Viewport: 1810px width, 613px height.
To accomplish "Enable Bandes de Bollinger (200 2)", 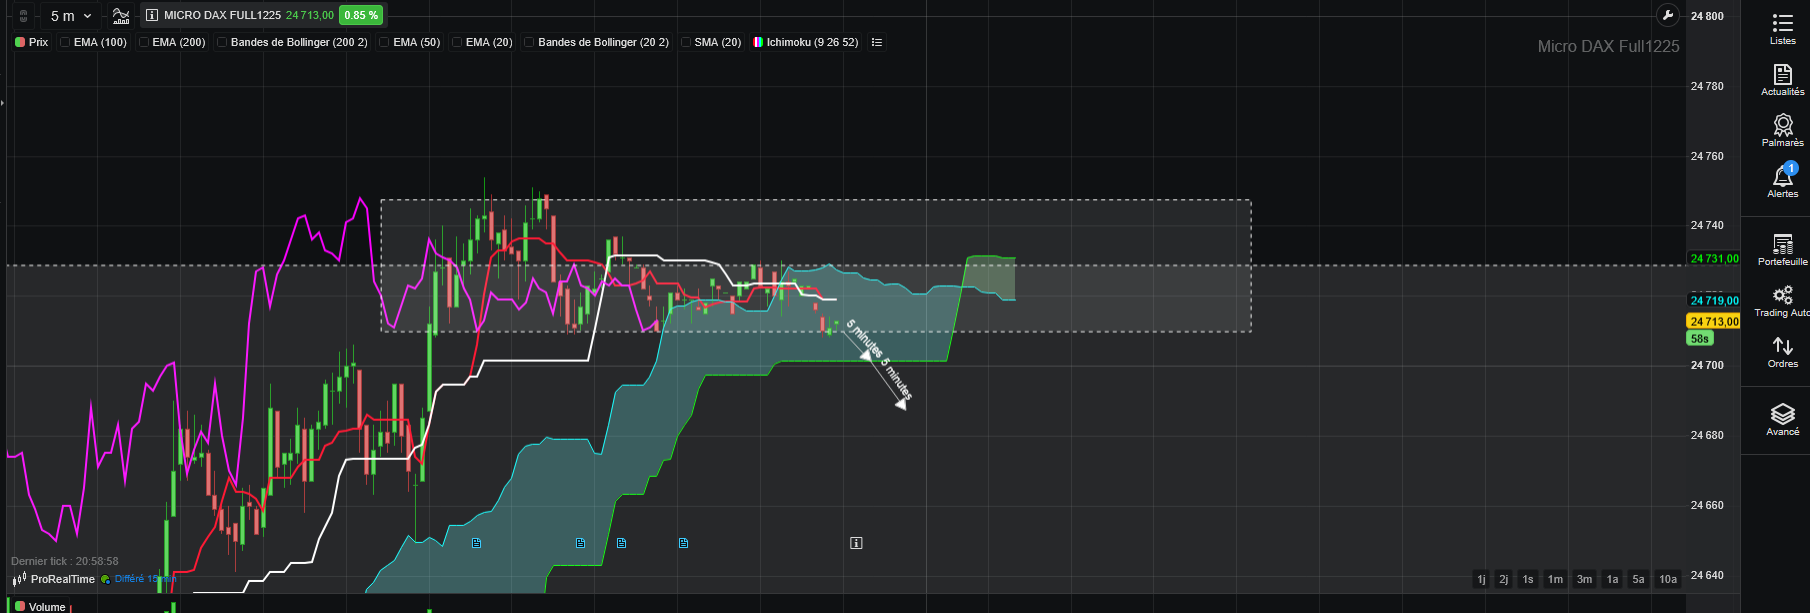I will click(x=222, y=42).
